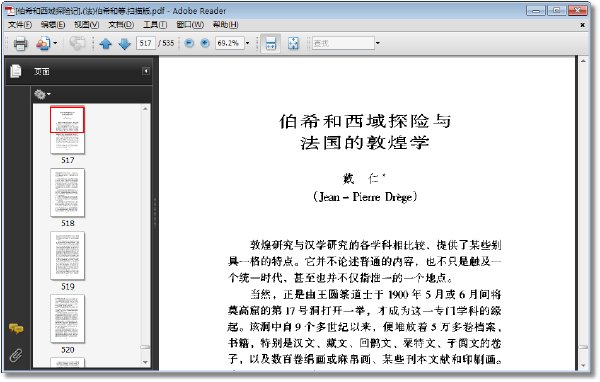This screenshot has width=600, height=382.
Task: Open the pages panel gear options menu
Action: click(42, 94)
